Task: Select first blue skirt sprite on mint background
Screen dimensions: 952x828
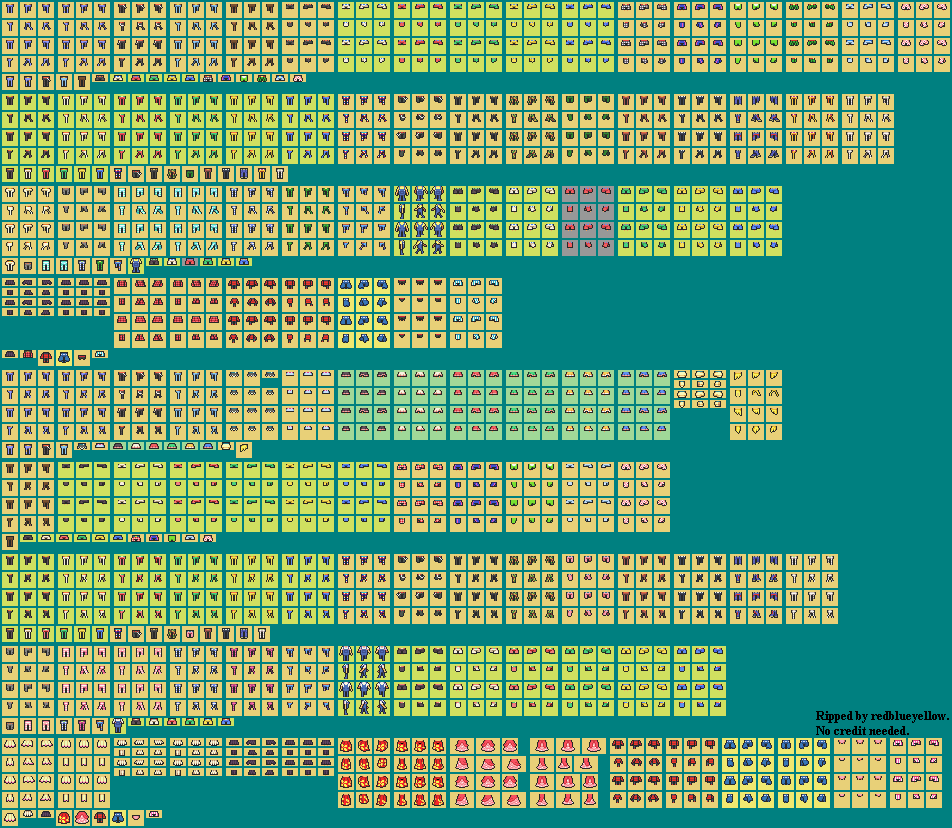Action: [626, 376]
